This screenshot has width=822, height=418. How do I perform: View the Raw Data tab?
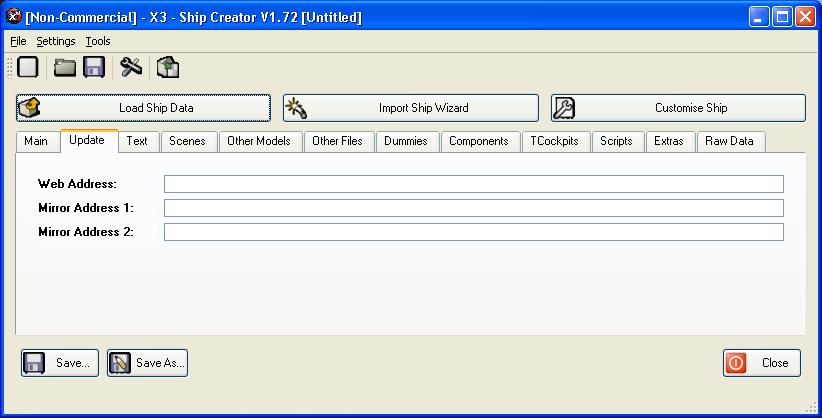[729, 141]
